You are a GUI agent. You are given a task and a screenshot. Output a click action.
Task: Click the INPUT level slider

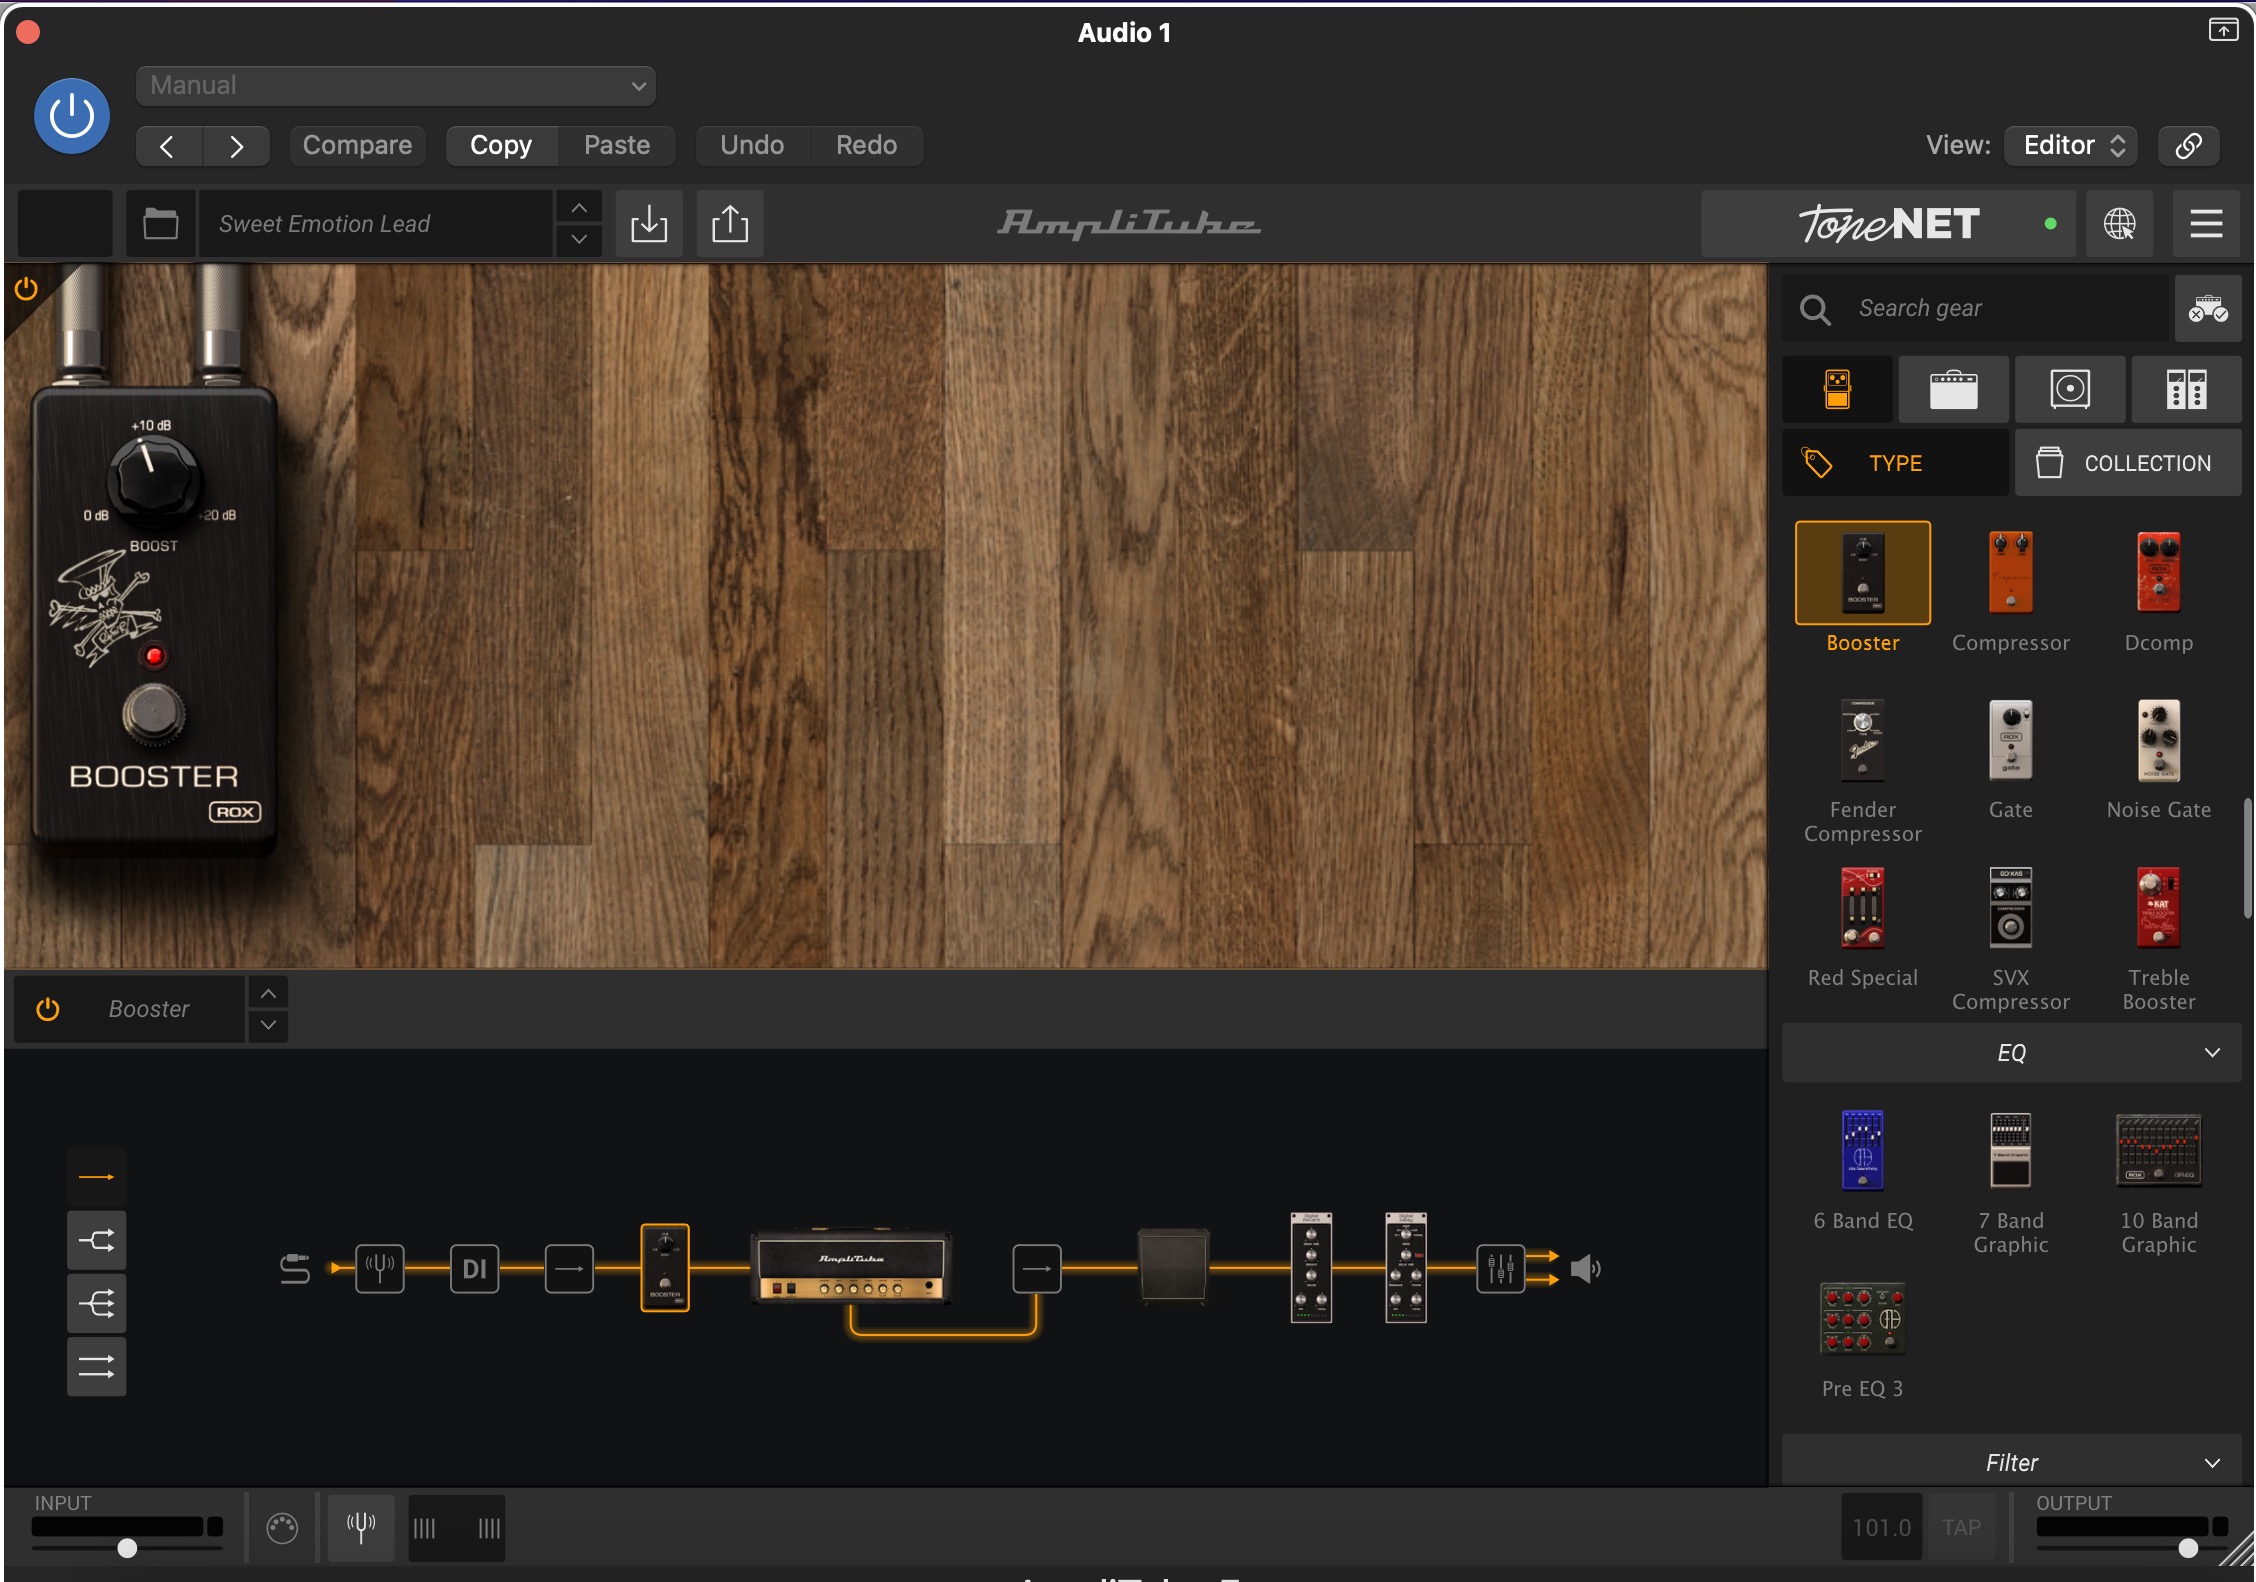pos(127,1548)
